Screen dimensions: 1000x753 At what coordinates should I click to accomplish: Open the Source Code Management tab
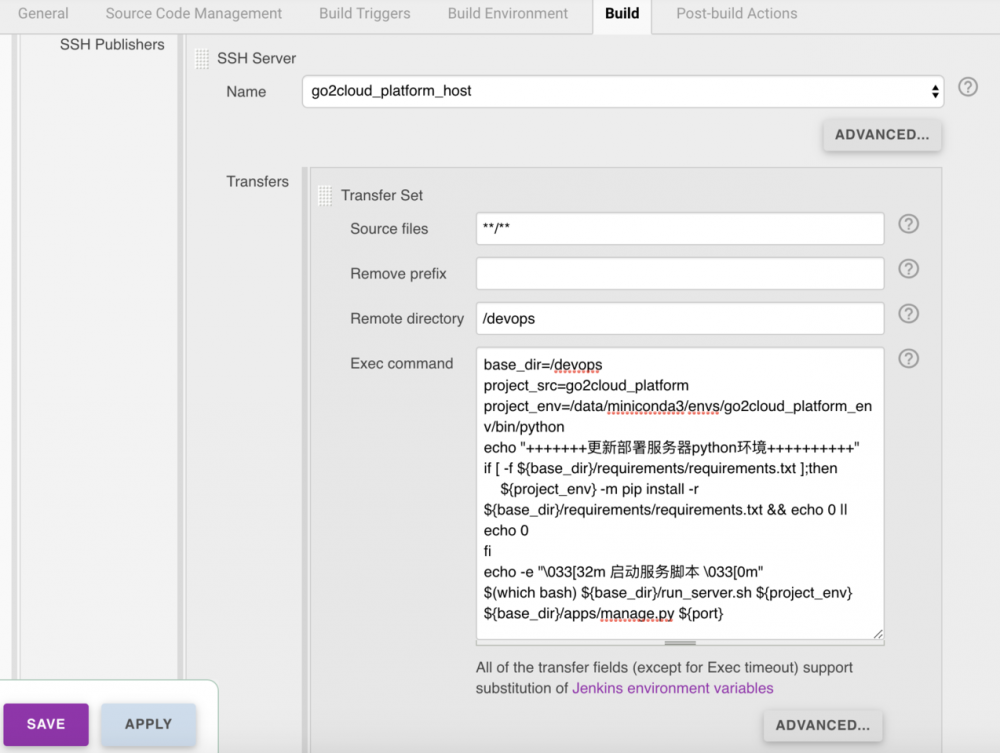point(193,14)
